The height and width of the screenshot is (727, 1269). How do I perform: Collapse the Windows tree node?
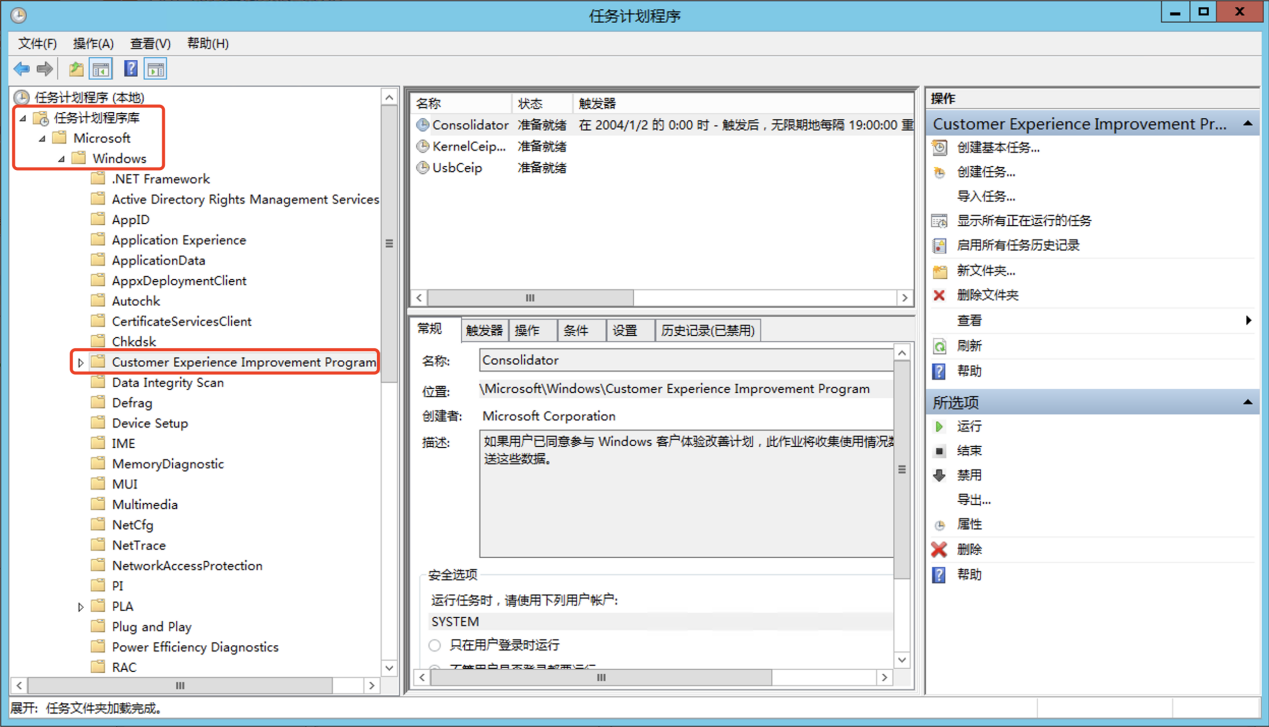(62, 158)
